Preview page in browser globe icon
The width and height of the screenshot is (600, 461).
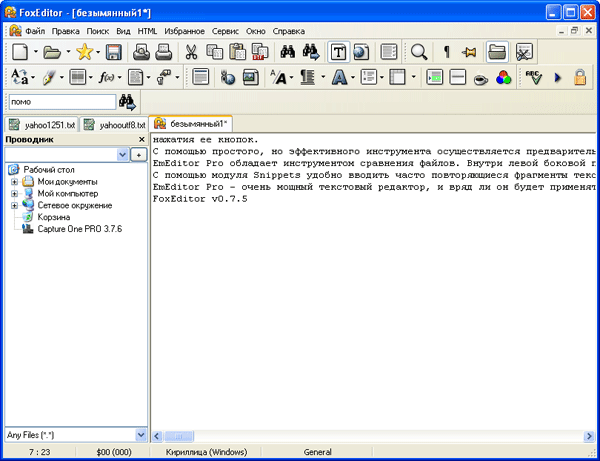tap(361, 52)
